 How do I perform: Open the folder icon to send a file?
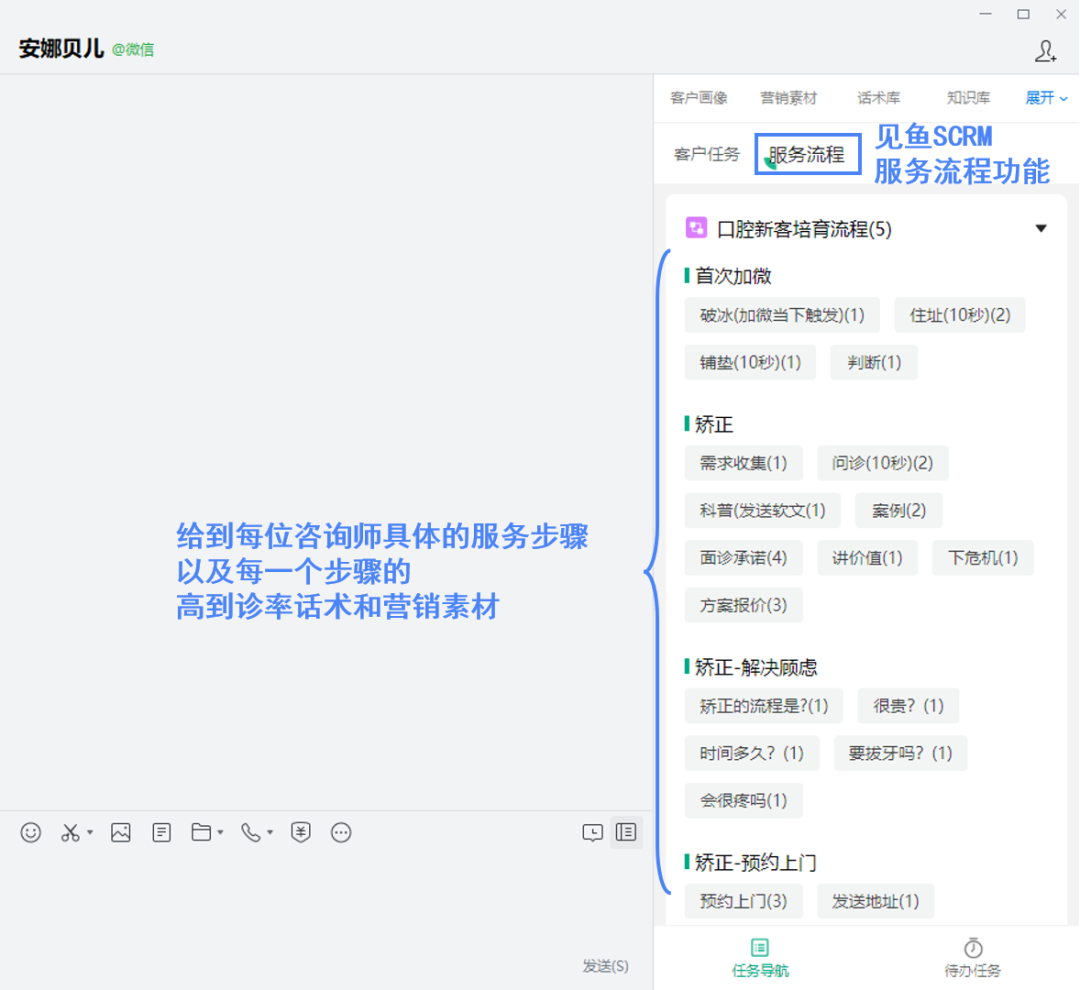tap(202, 832)
